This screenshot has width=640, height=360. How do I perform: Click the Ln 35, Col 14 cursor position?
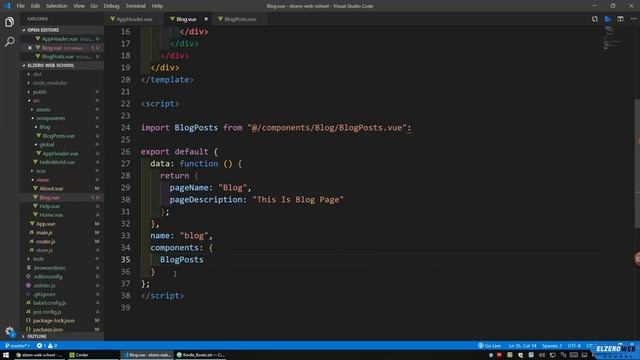pyautogui.click(x=522, y=346)
